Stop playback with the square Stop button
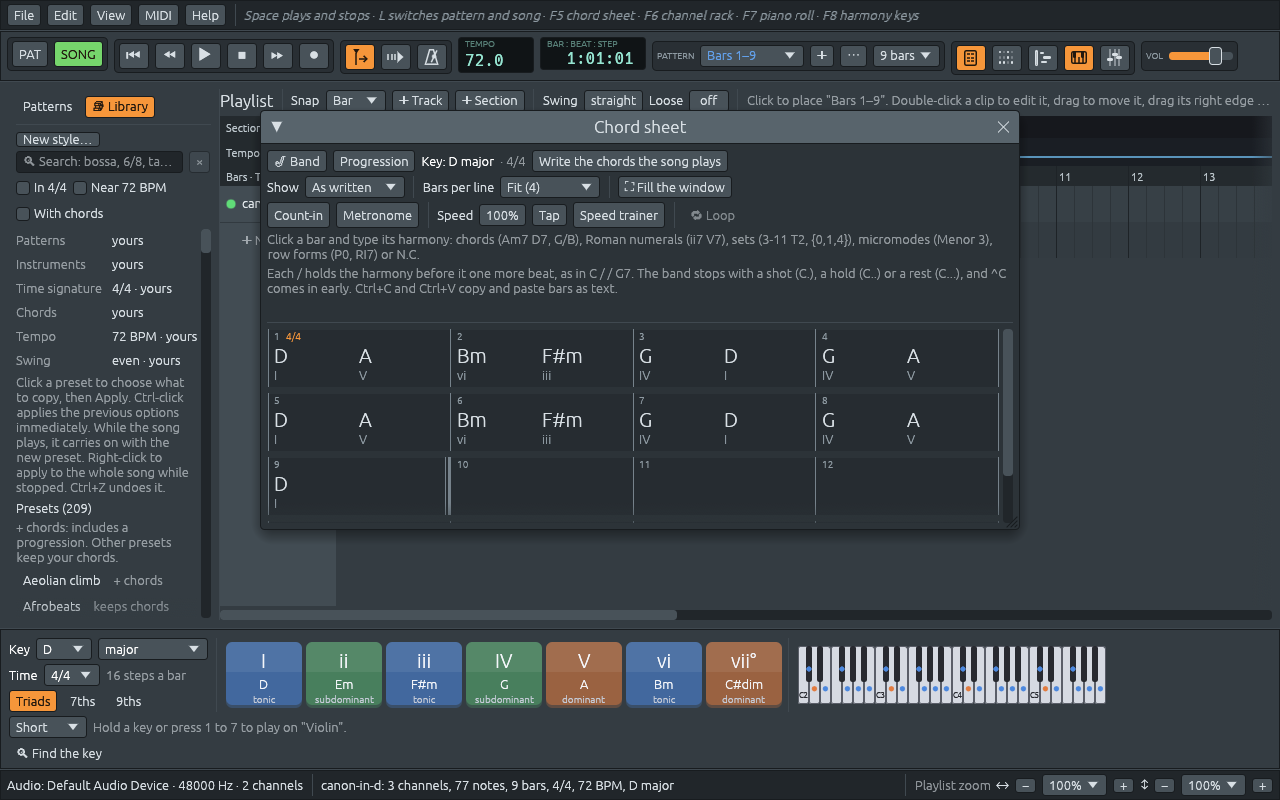 (x=241, y=55)
